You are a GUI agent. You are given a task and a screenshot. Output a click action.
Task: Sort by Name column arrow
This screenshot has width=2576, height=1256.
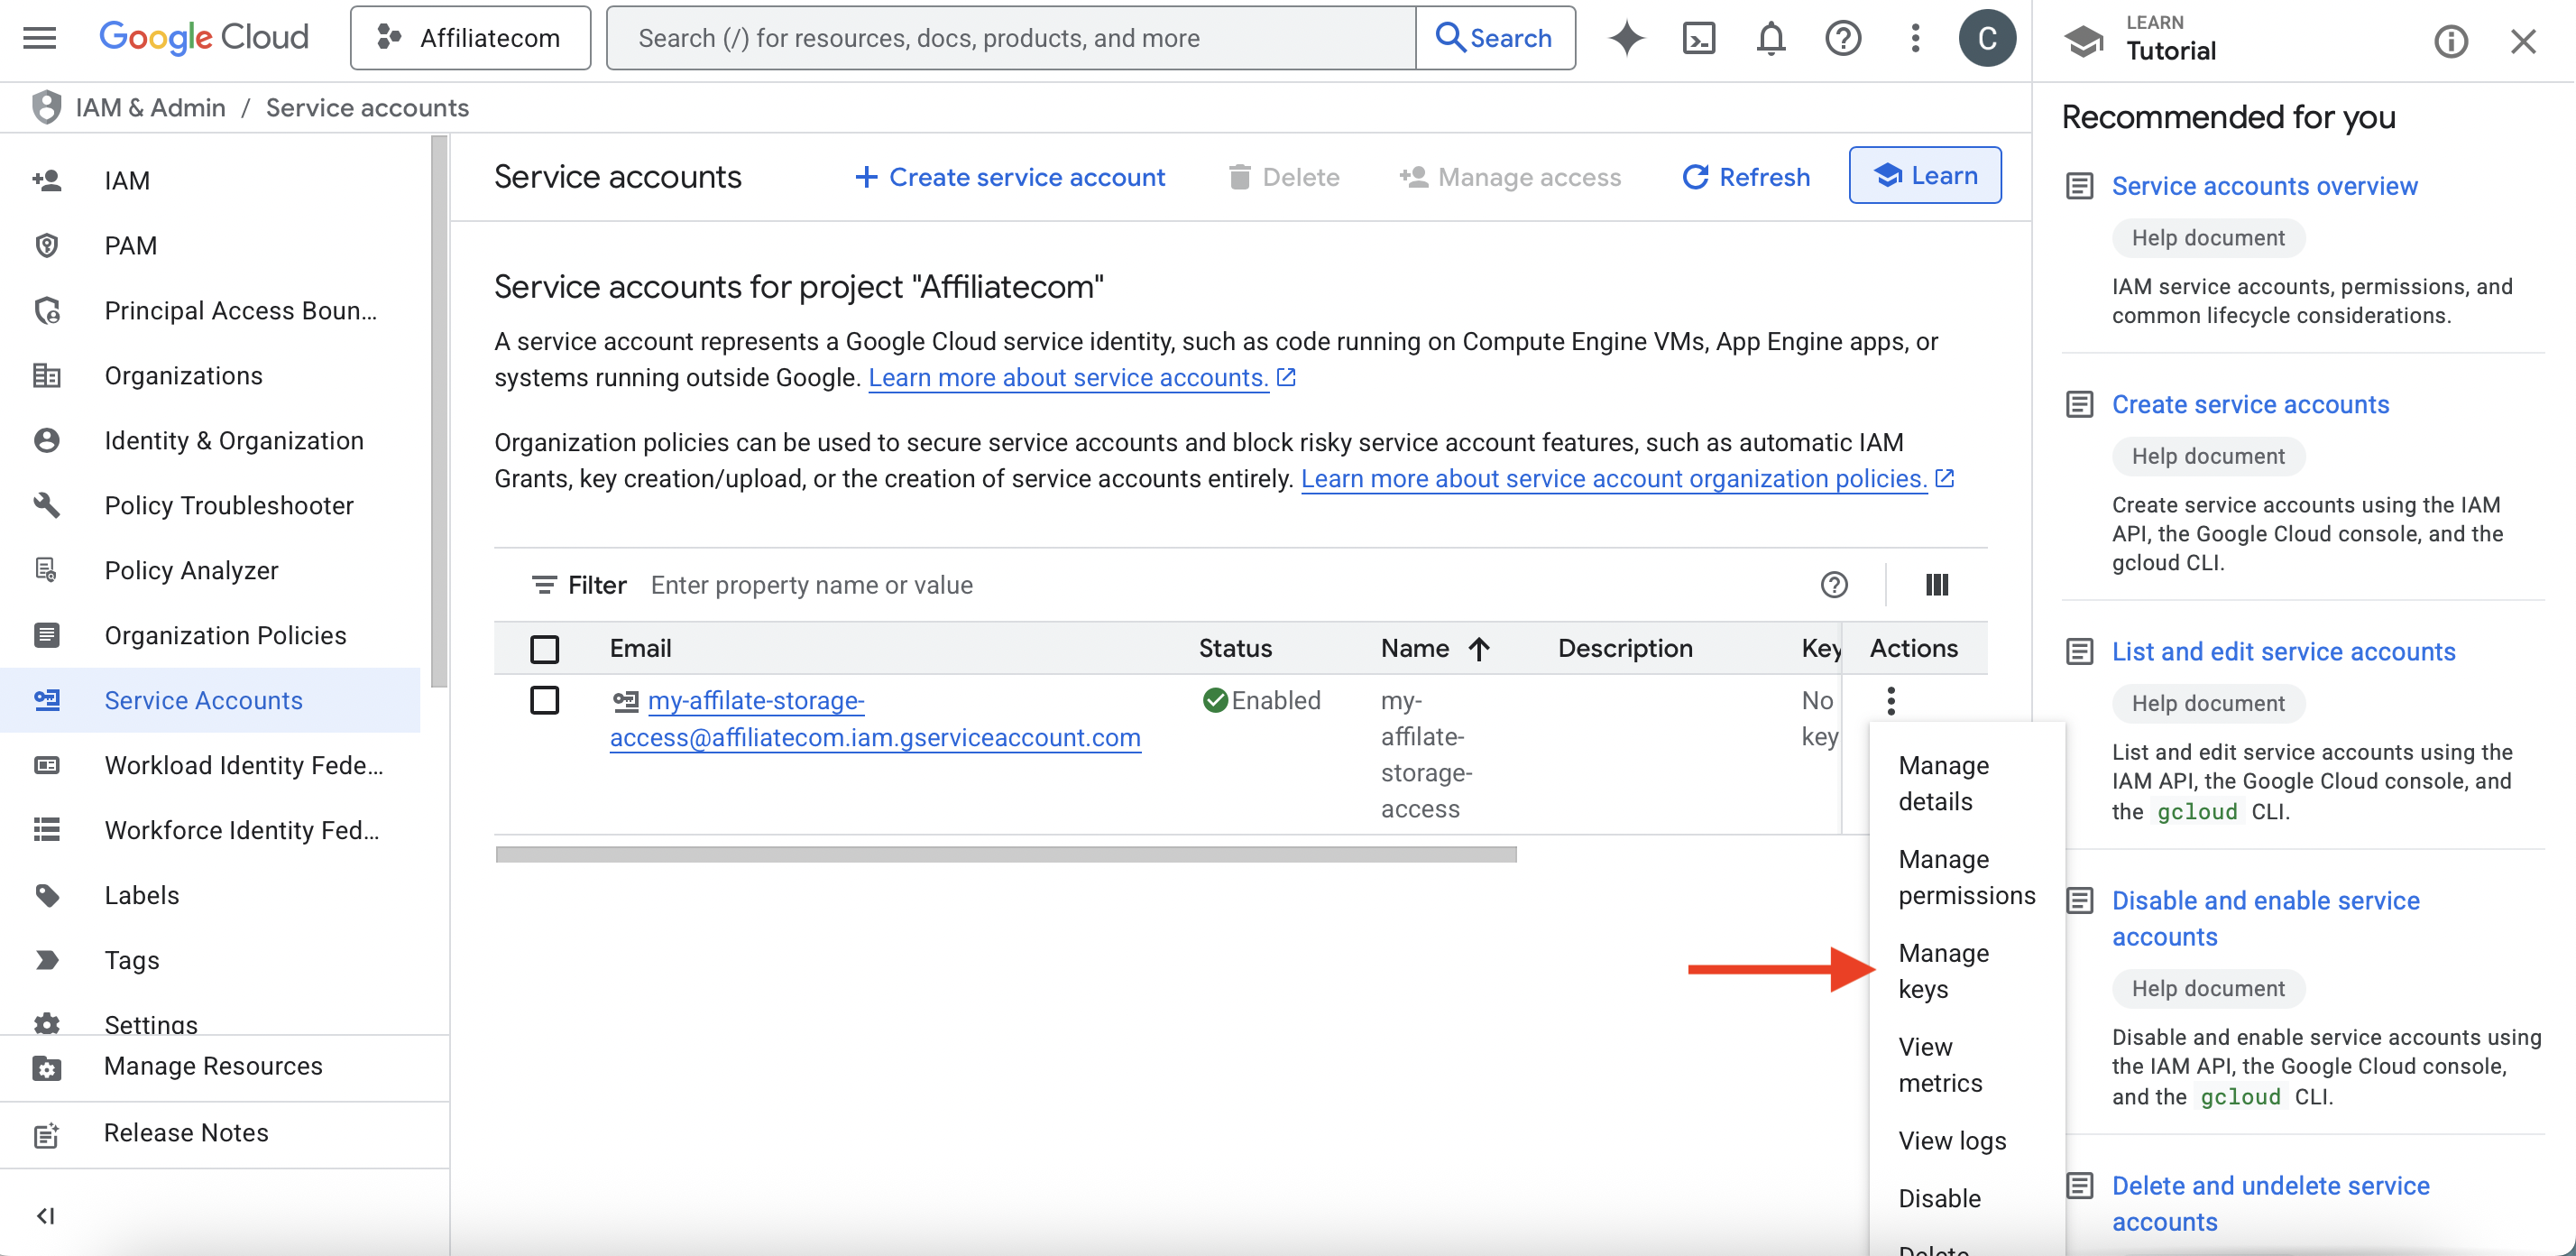(x=1479, y=649)
